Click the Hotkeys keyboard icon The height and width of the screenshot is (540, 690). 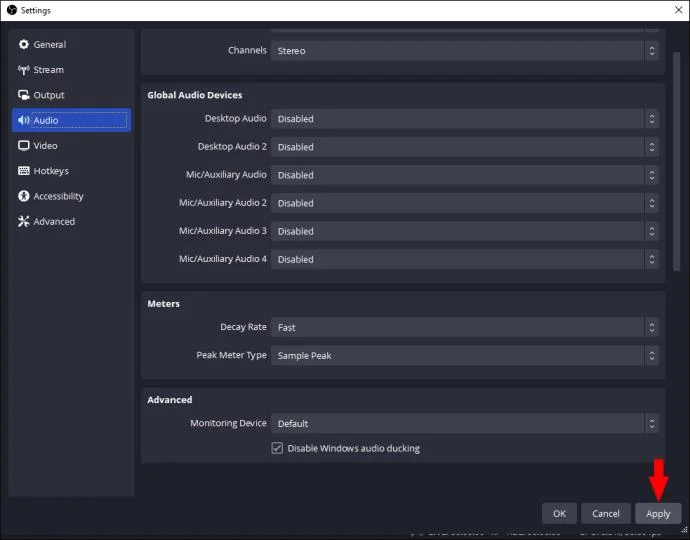pyautogui.click(x=24, y=171)
